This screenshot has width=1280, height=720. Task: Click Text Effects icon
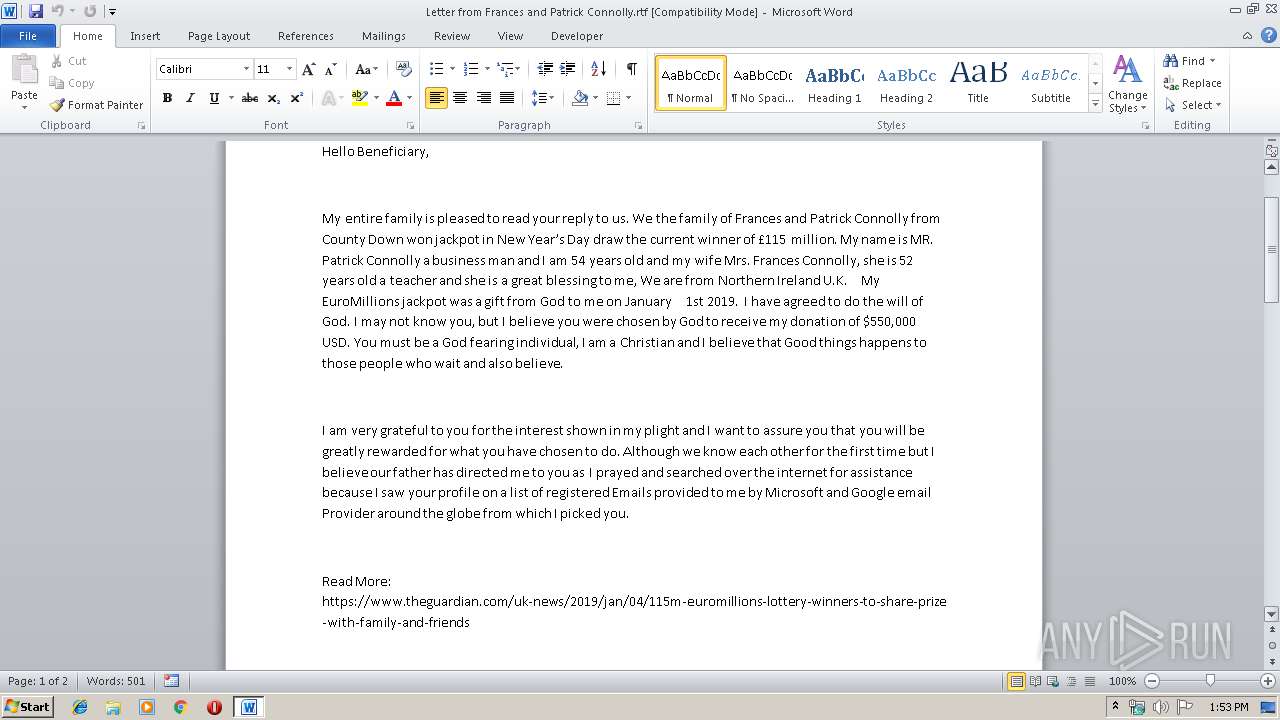(328, 98)
